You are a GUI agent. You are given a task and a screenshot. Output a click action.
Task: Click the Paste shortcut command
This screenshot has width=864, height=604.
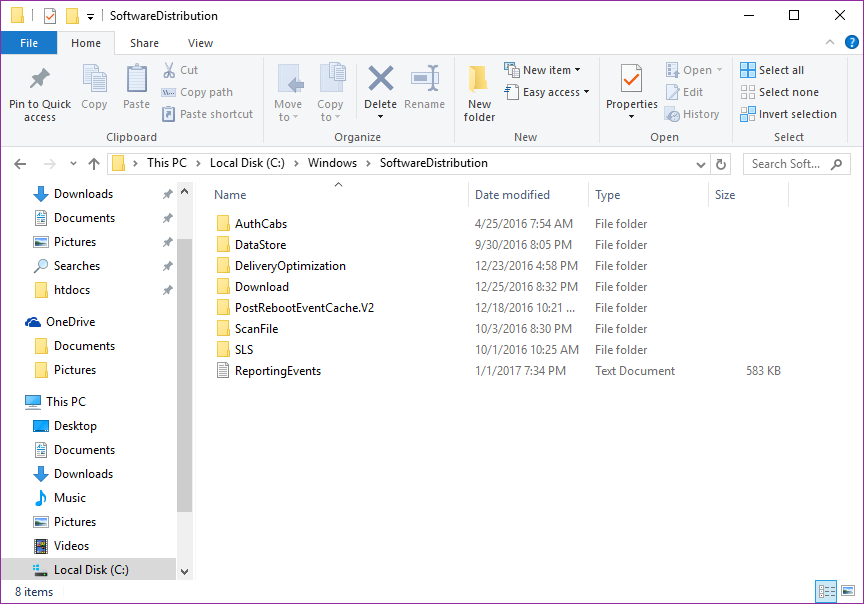tap(207, 114)
